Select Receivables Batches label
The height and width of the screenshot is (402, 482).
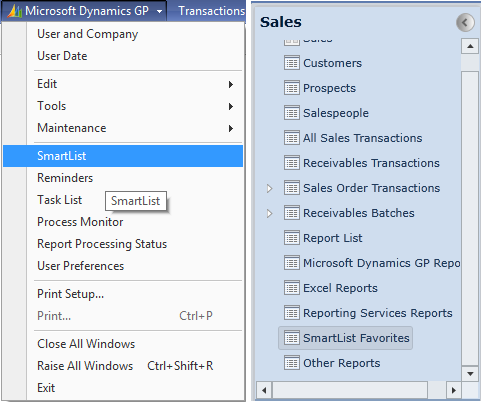tap(359, 213)
